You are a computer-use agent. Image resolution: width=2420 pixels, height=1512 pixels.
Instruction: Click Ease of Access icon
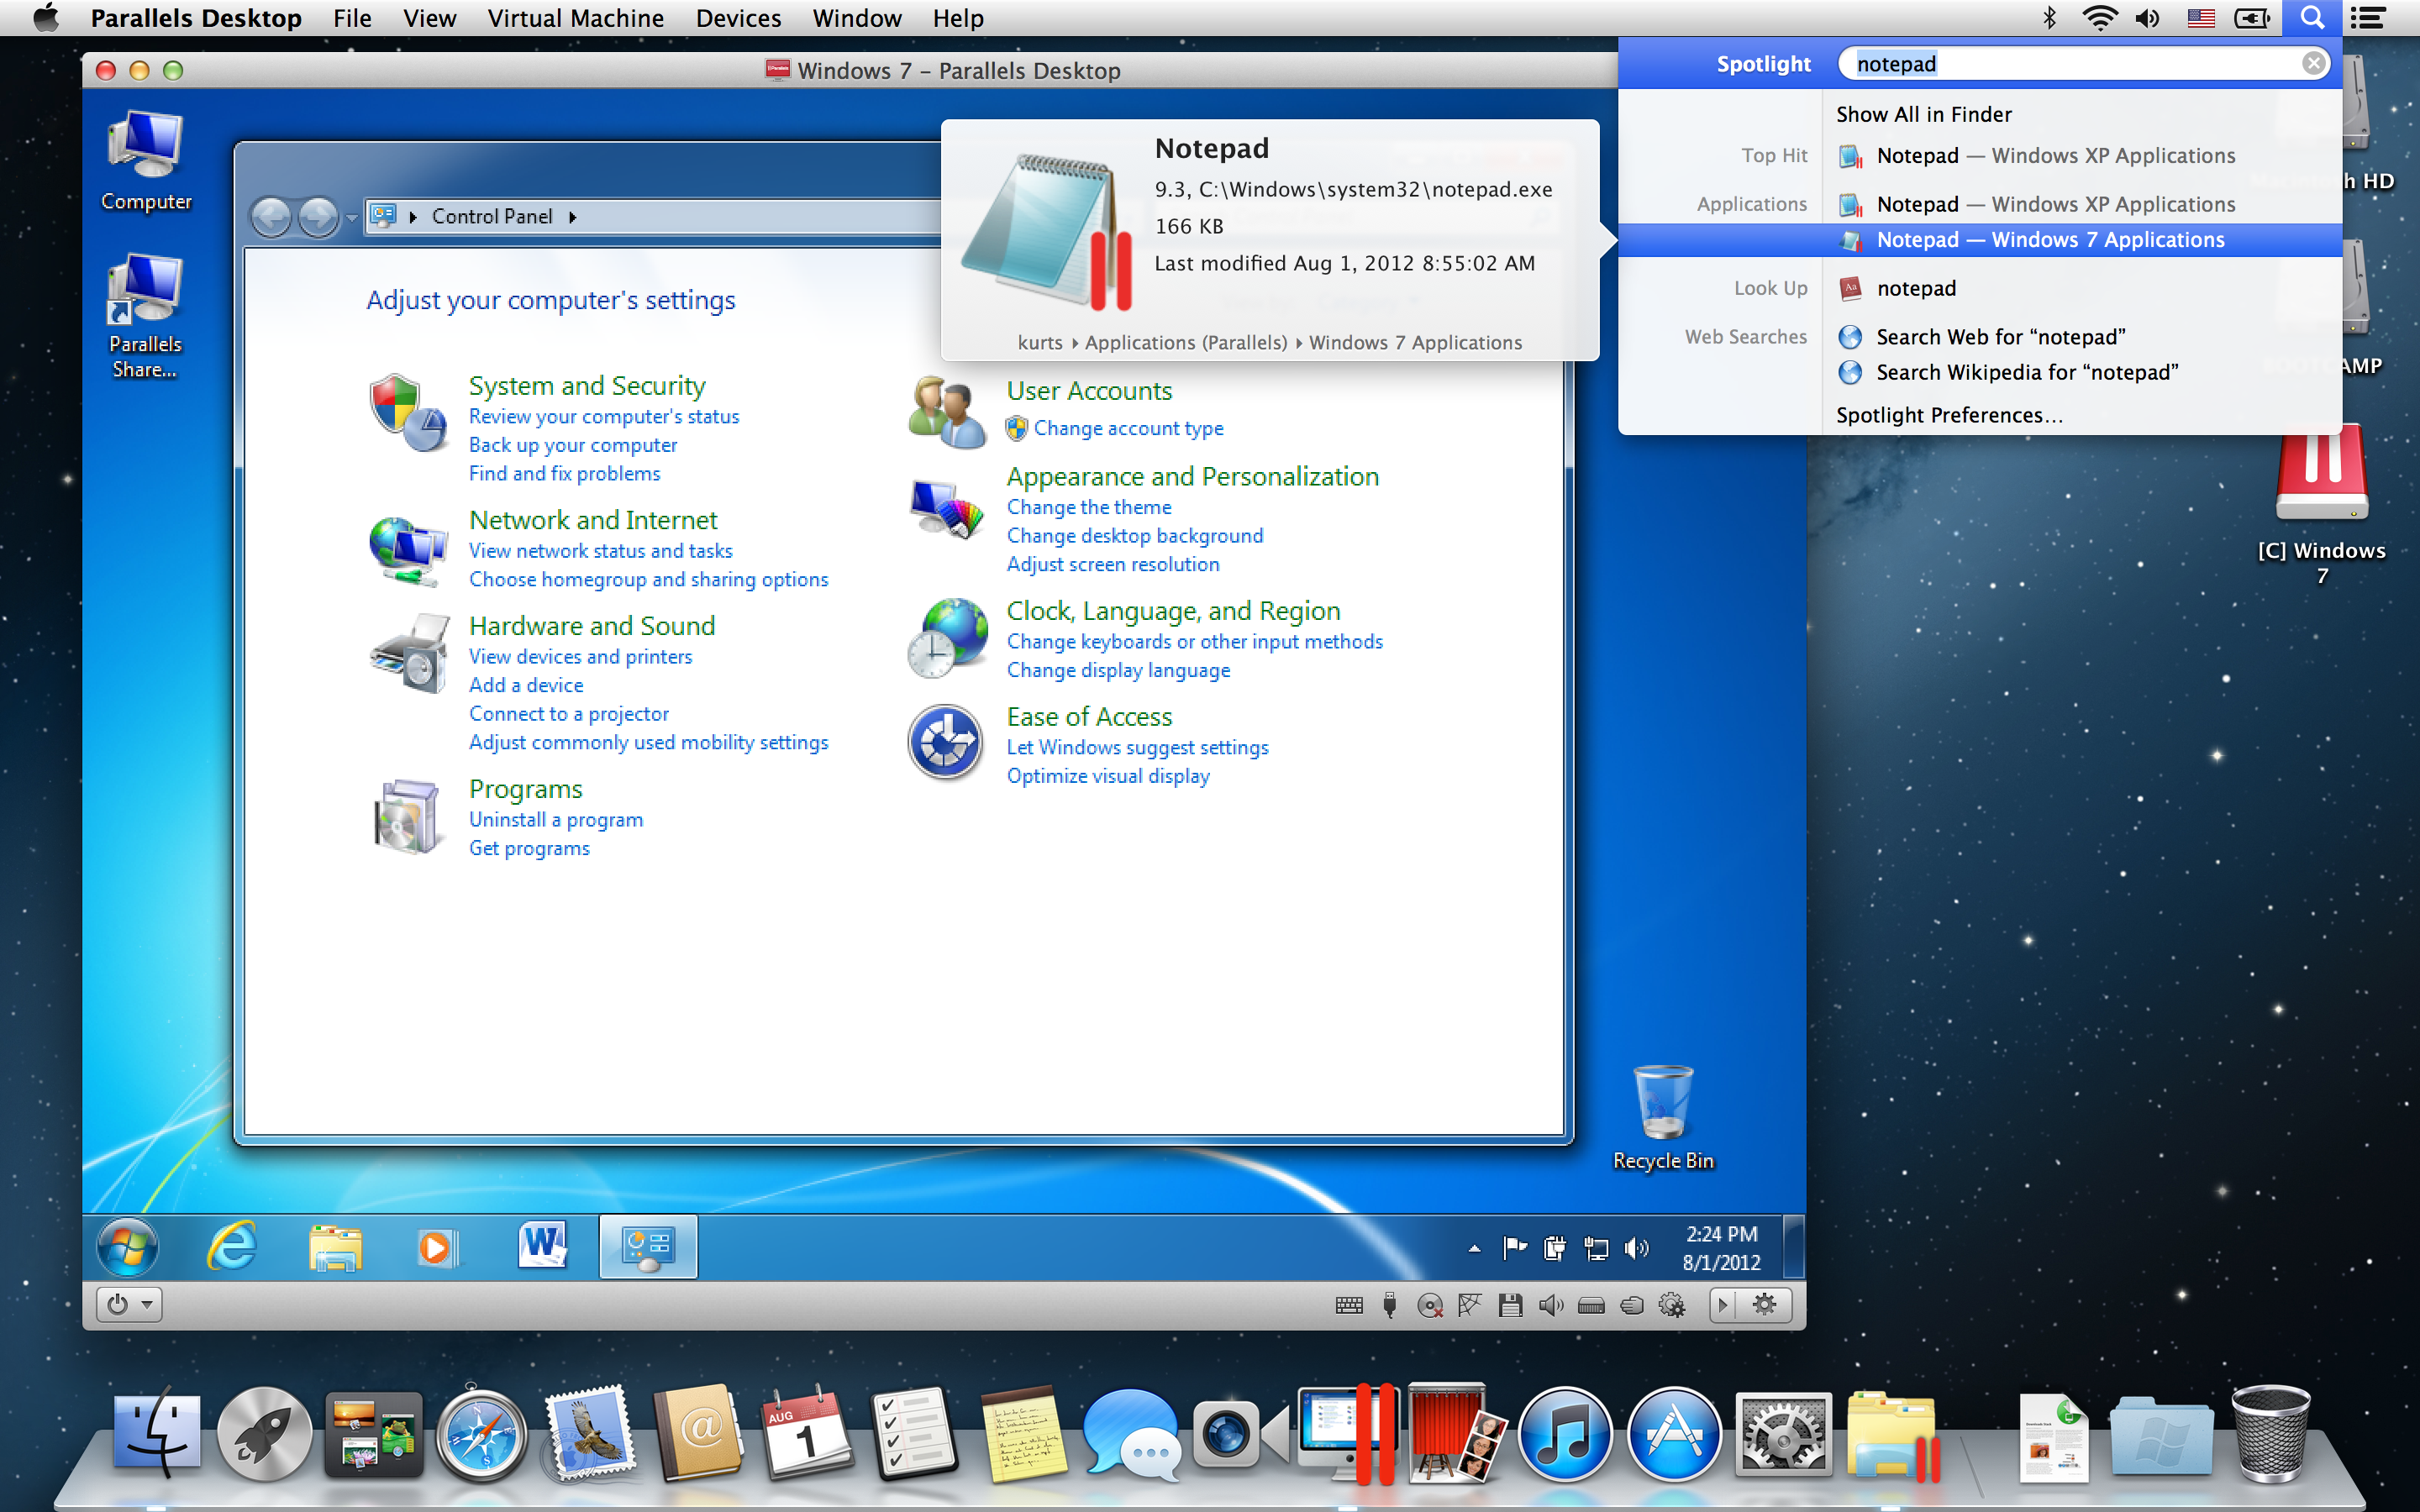tap(945, 743)
